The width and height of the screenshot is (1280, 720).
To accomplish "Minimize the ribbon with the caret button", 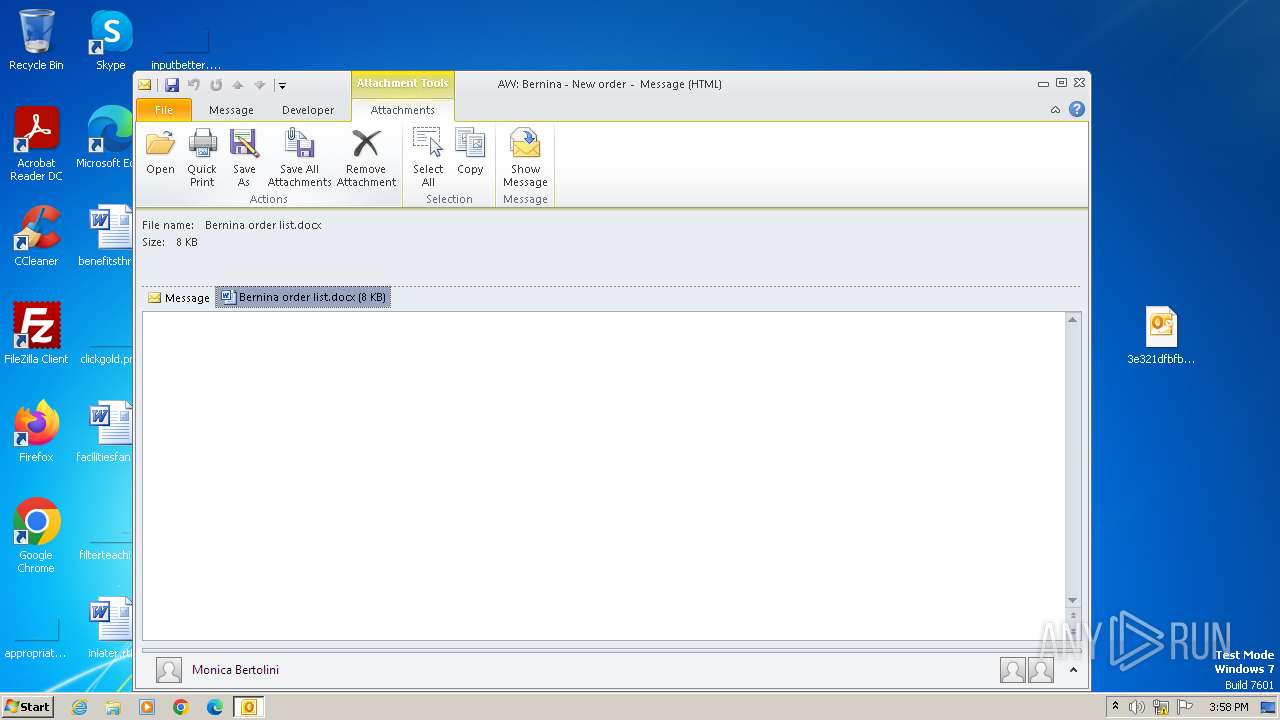I will 1055,110.
